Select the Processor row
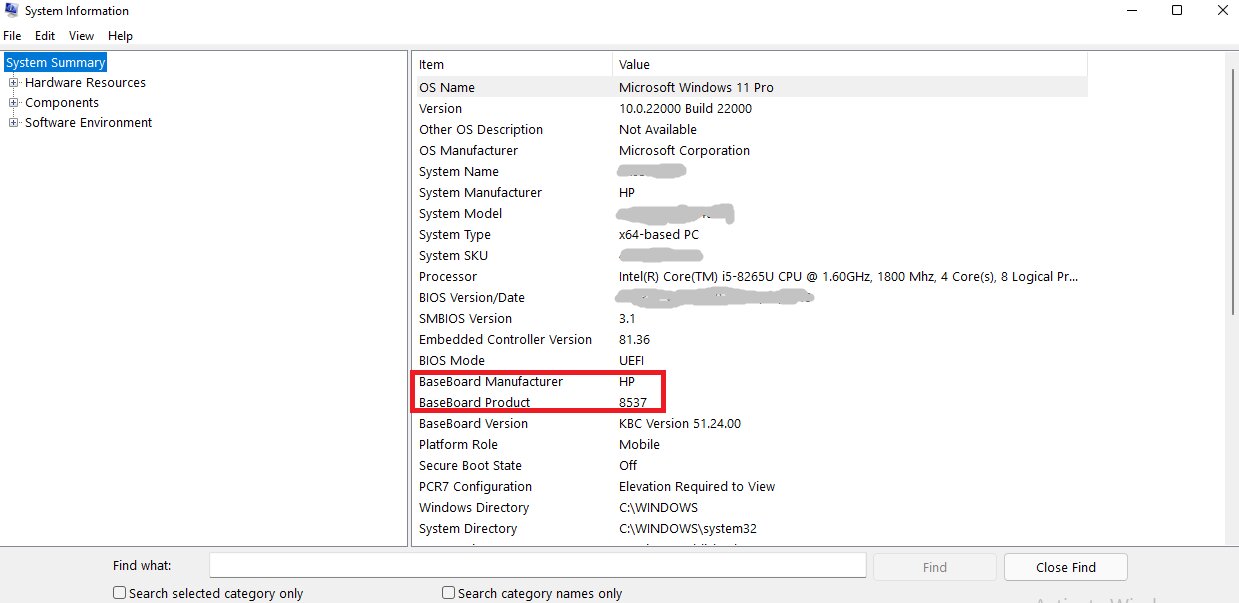 pos(448,277)
